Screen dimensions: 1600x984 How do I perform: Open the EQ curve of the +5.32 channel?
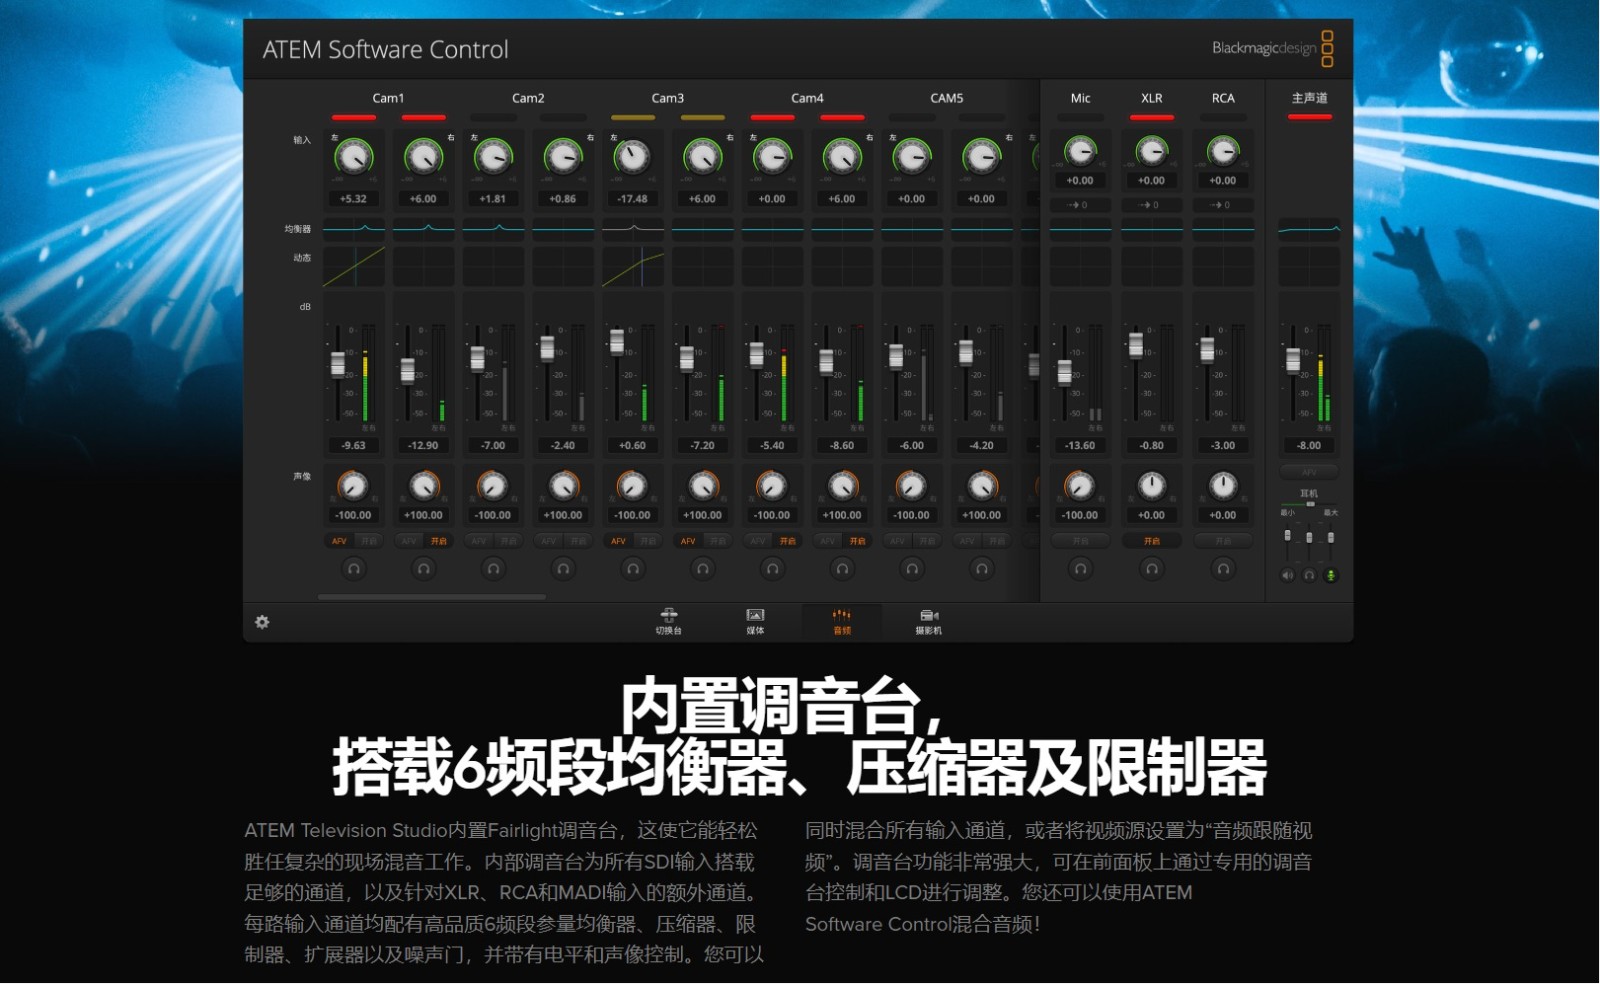(354, 229)
